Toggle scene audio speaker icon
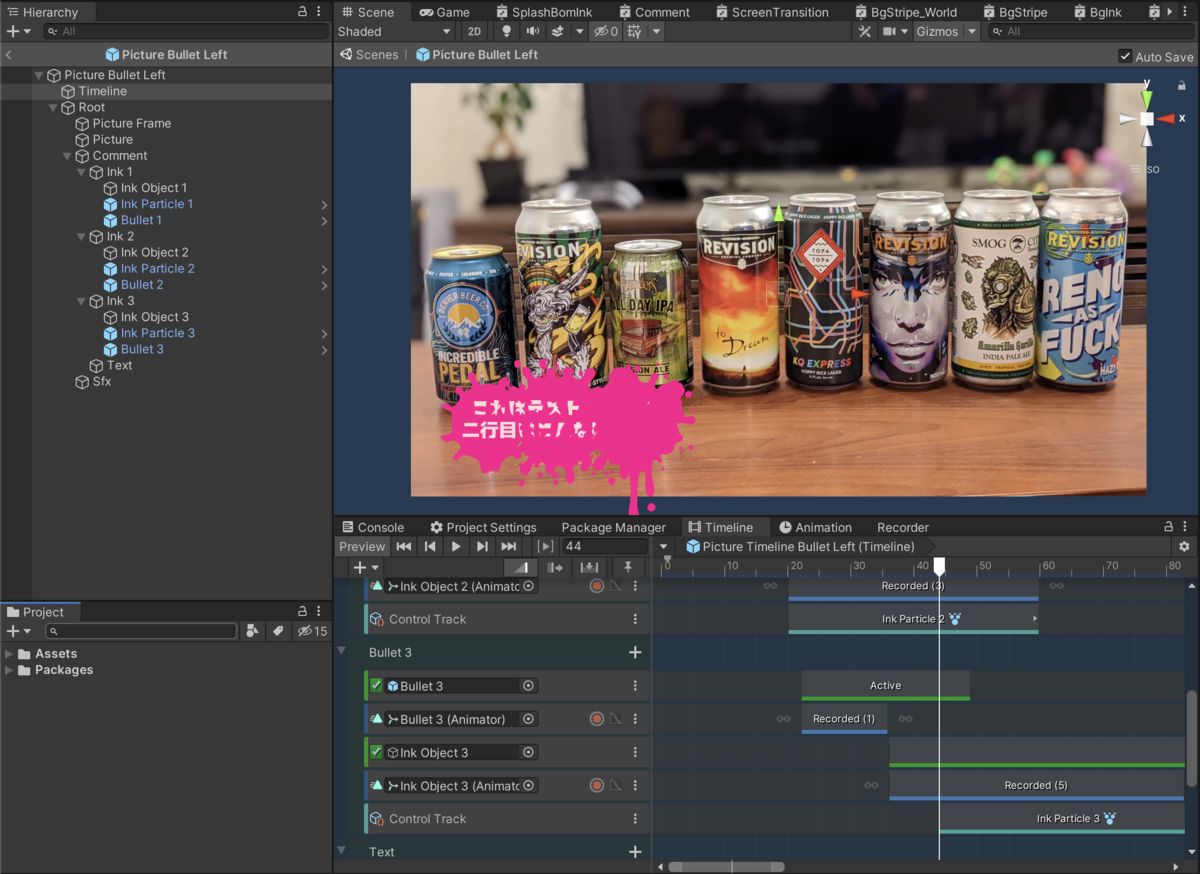1200x874 pixels. click(532, 31)
